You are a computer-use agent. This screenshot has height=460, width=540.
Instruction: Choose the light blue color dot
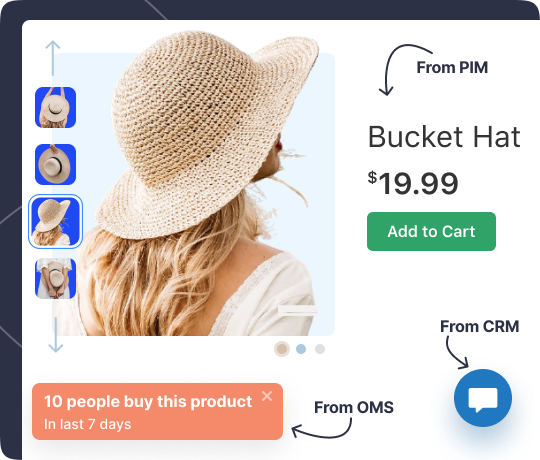301,349
